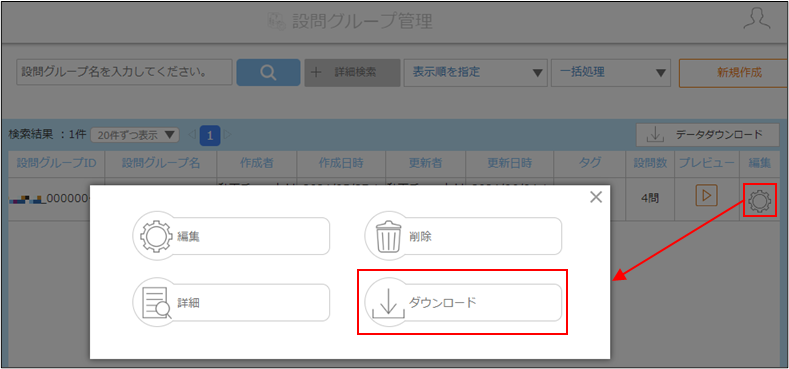Image resolution: width=789 pixels, height=369 pixels.
Task: Click the gear icon in 編集 column
Action: tap(759, 201)
